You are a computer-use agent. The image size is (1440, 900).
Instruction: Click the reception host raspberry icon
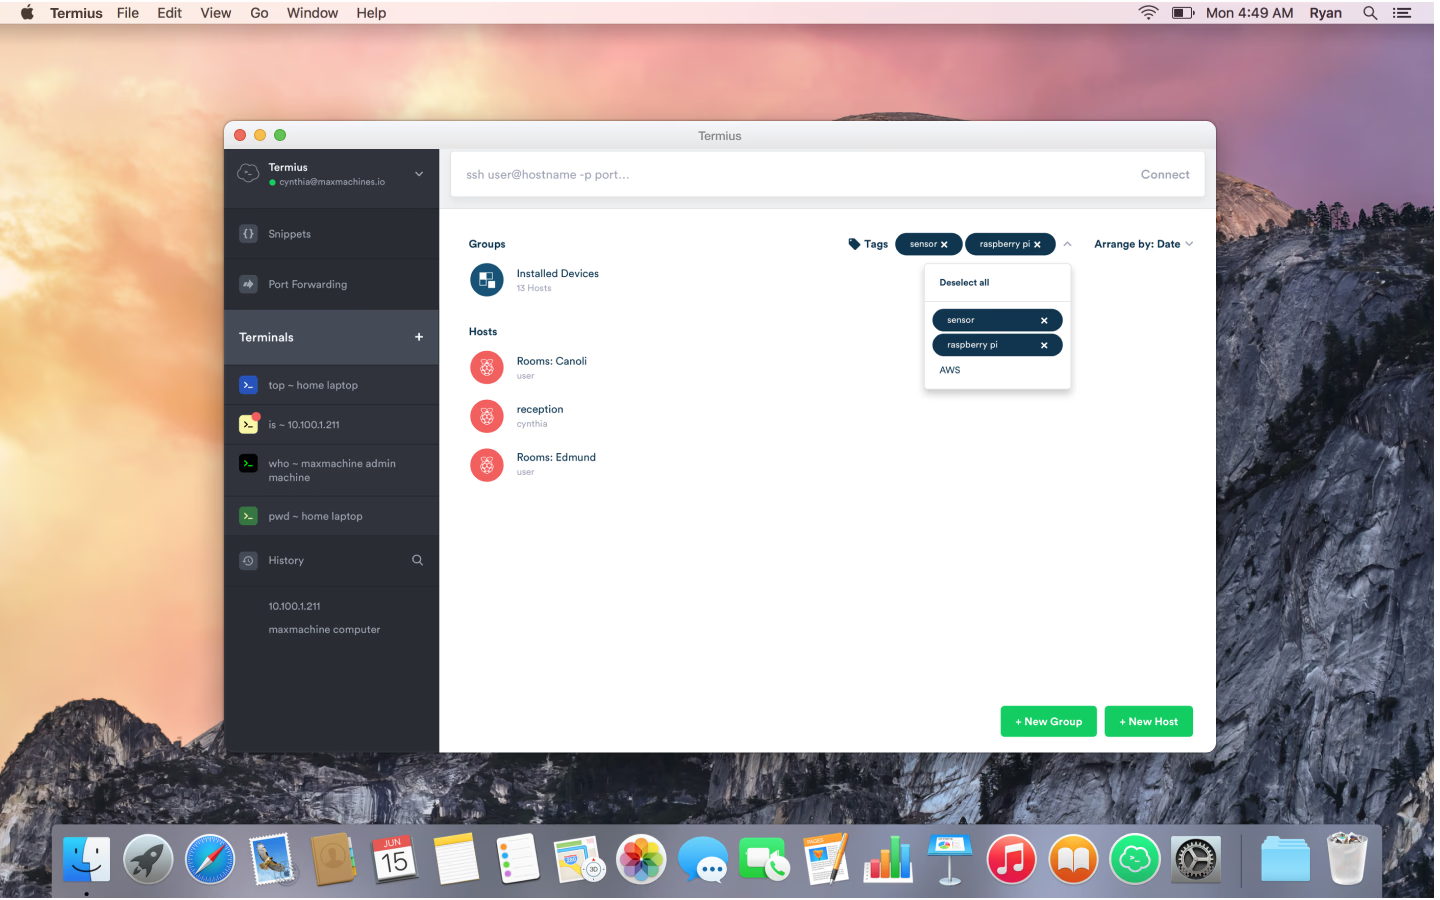point(487,416)
